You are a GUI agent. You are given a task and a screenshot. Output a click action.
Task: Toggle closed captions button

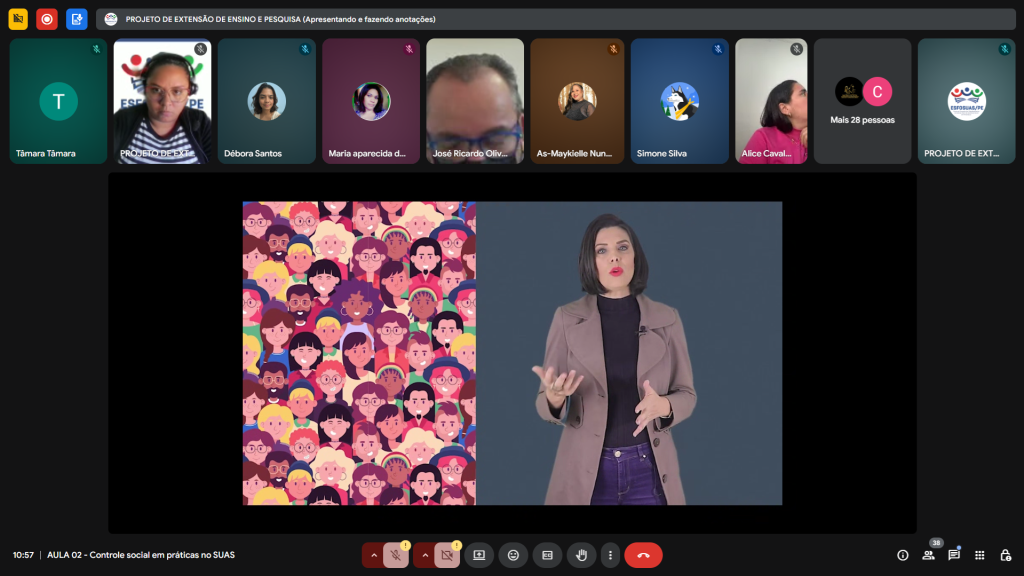point(547,555)
